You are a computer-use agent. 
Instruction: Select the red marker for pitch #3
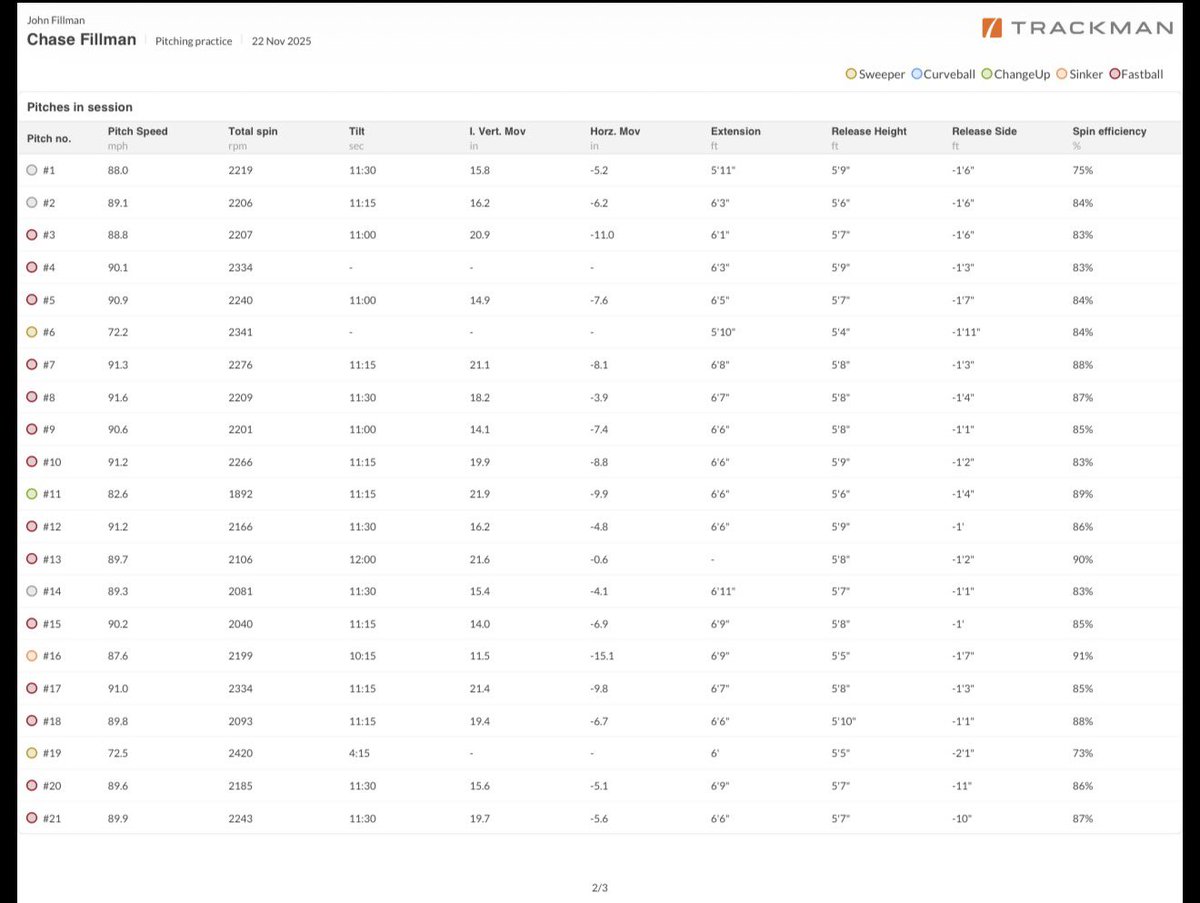(32, 235)
